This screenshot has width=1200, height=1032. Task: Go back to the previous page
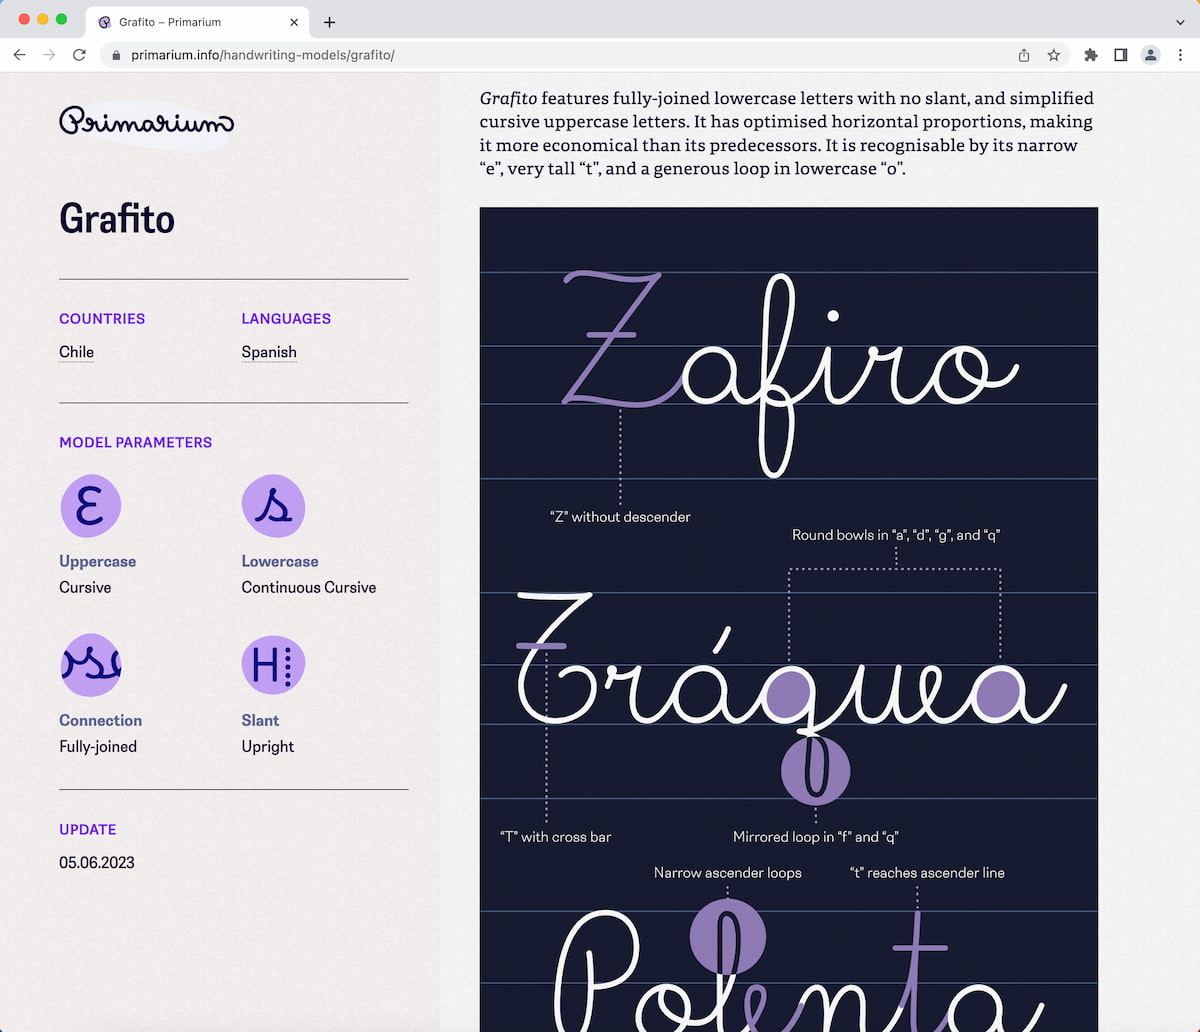tap(20, 55)
